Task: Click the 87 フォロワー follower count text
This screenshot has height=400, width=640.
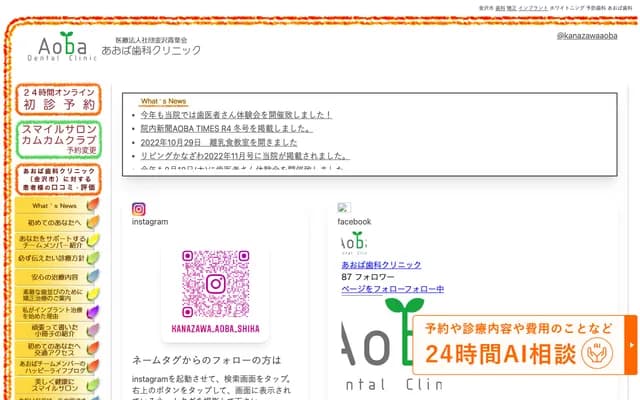Action: click(368, 277)
